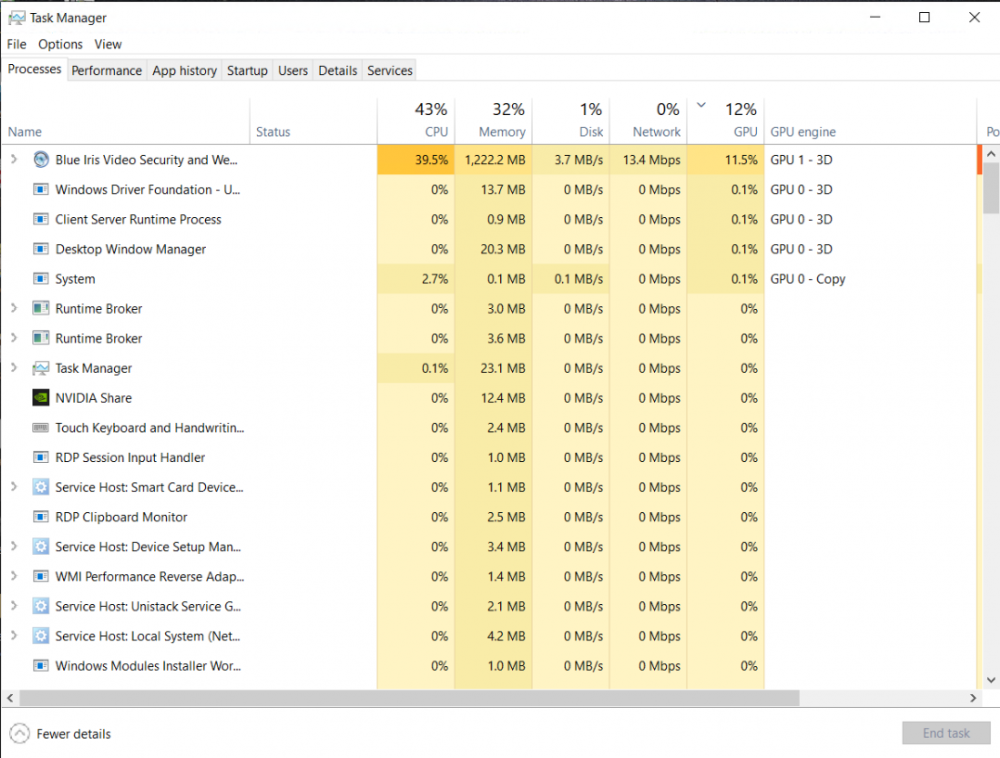Click the RDP Session Input Handler icon
This screenshot has height=758, width=1000.
(41, 457)
